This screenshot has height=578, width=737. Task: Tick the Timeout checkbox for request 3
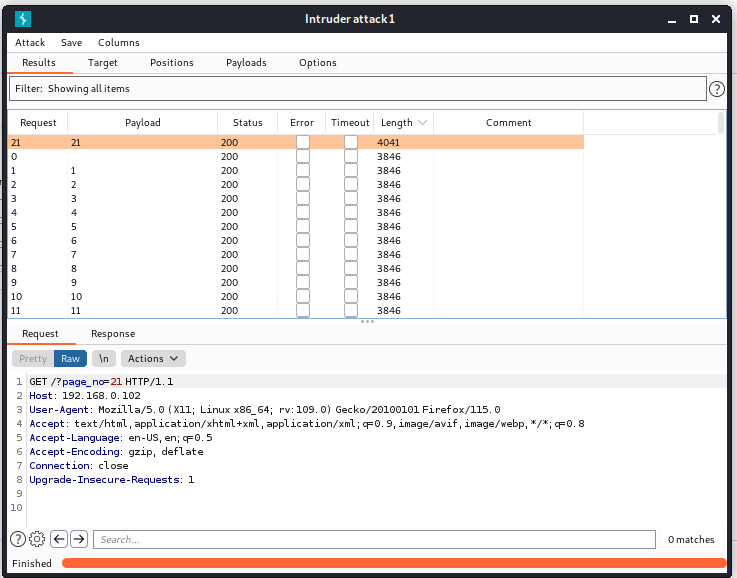(x=351, y=198)
